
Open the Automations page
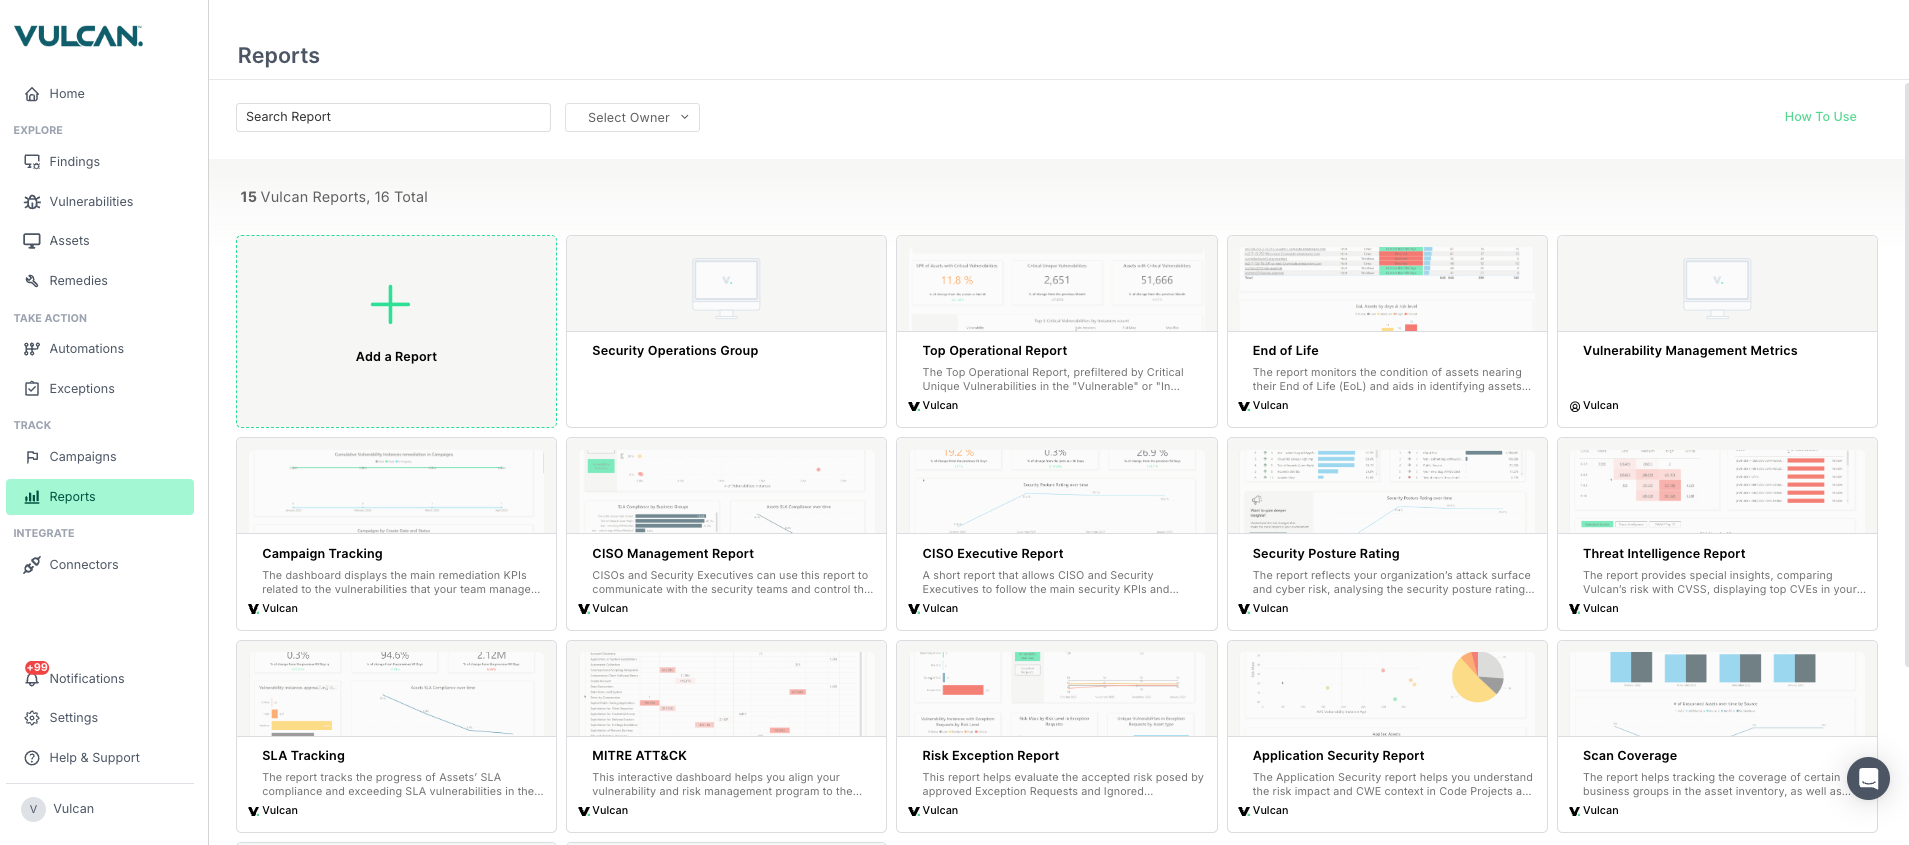click(x=87, y=349)
